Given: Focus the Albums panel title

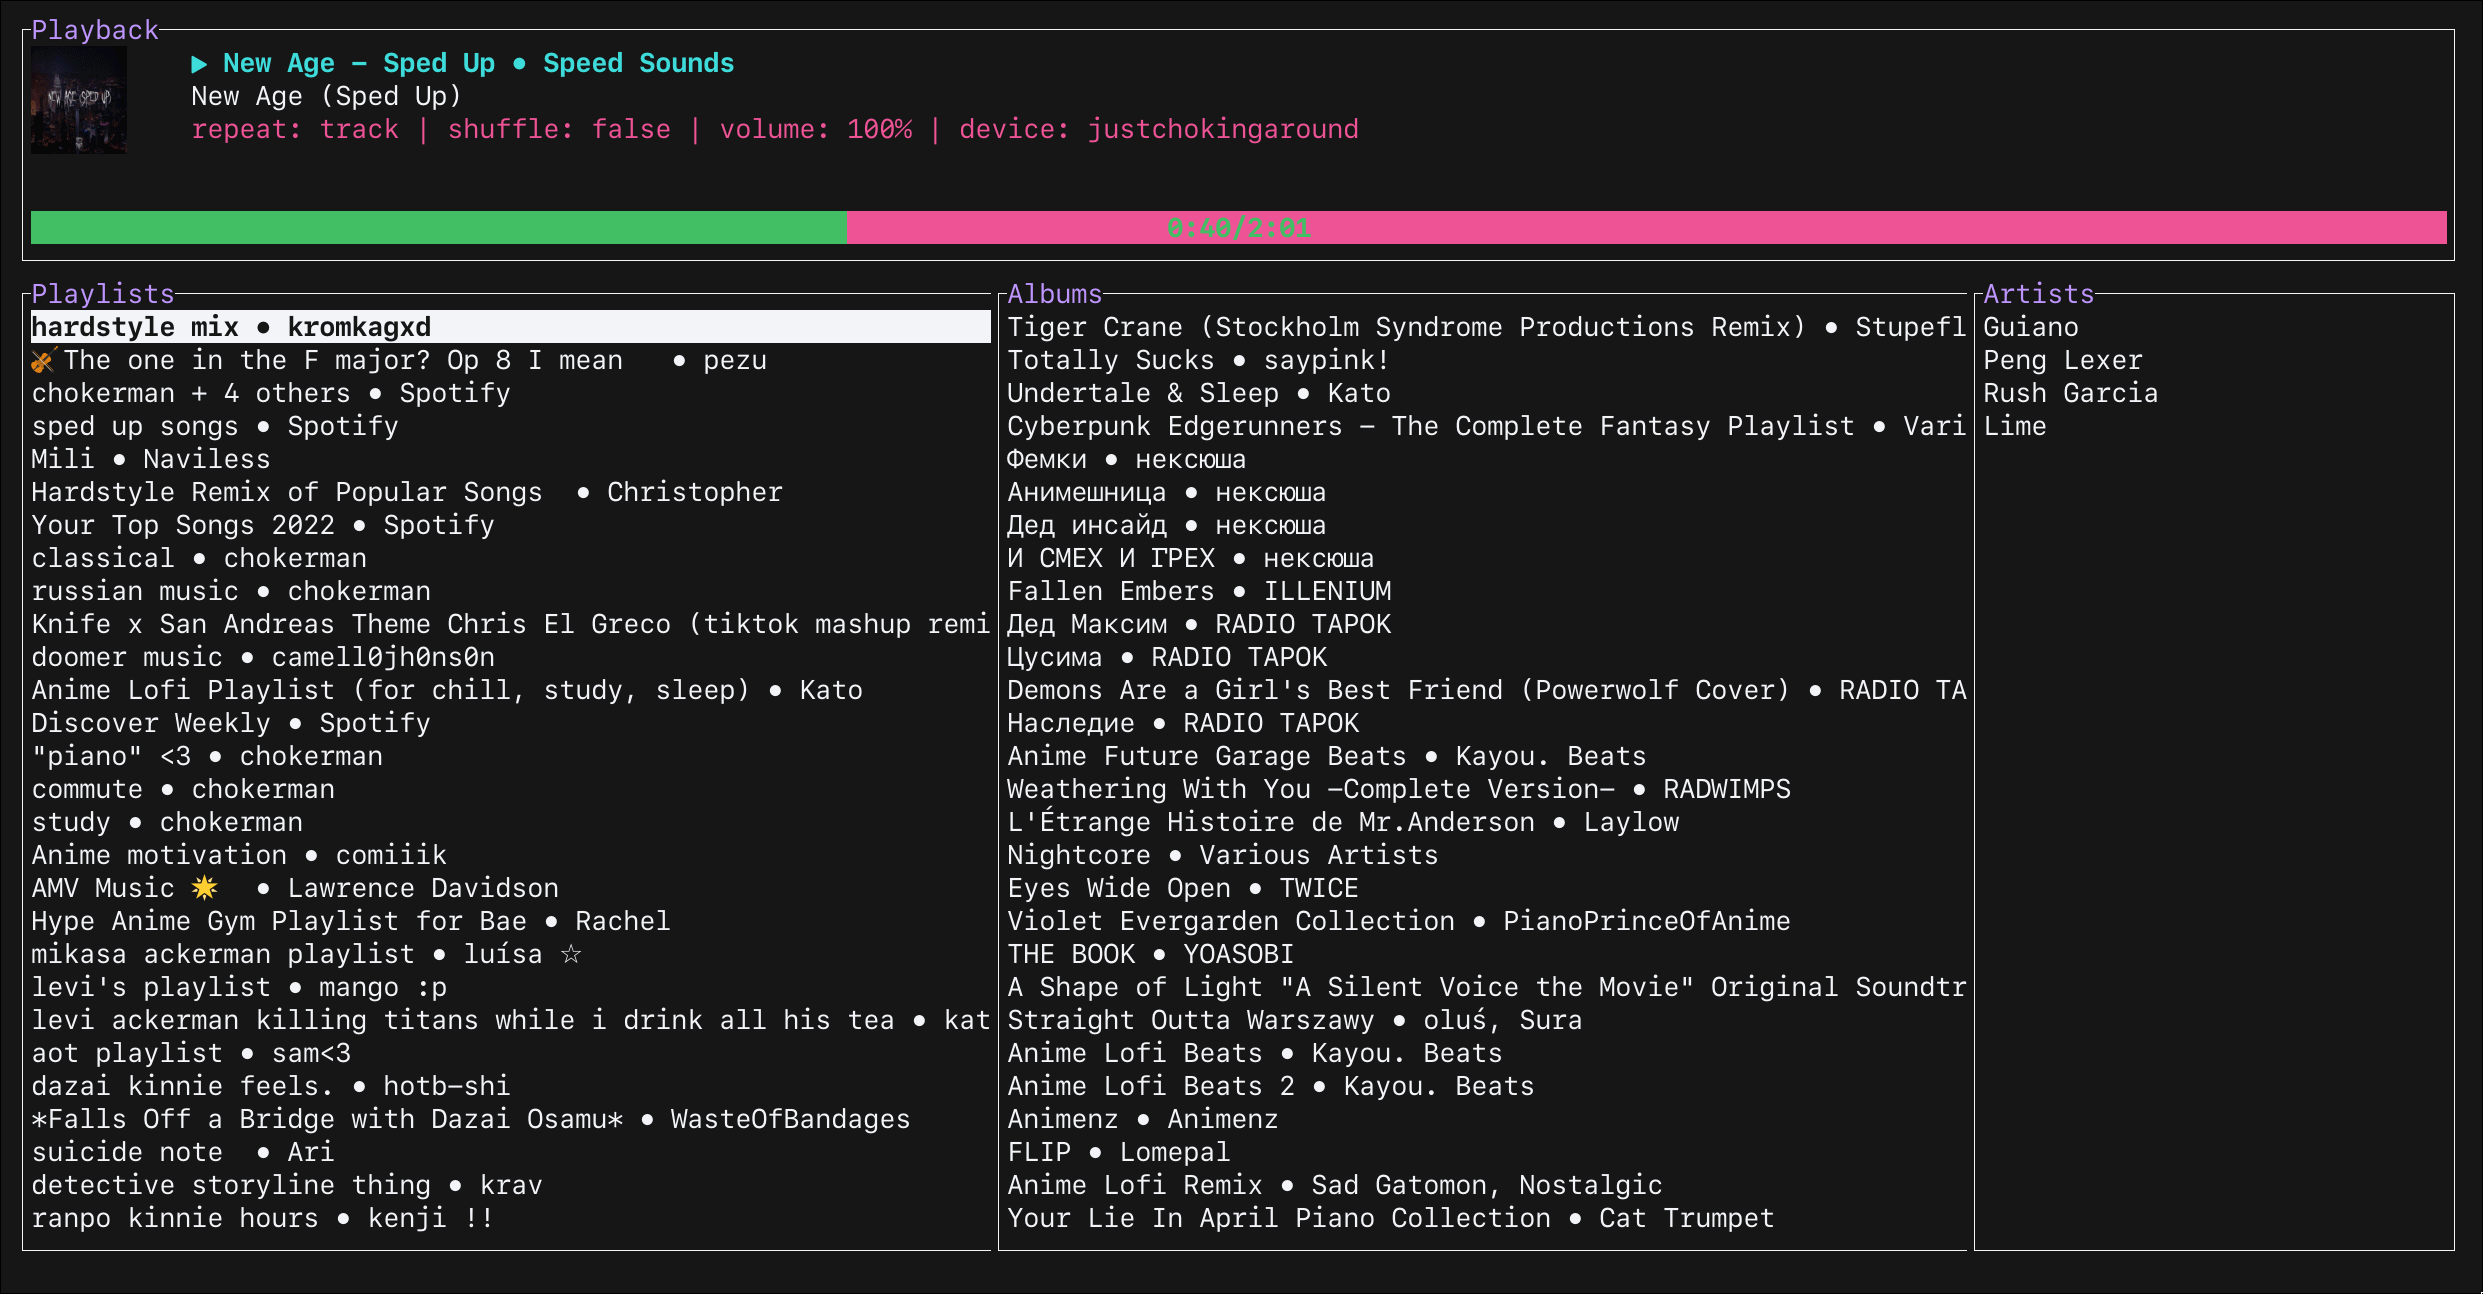Looking at the screenshot, I should [x=1054, y=294].
